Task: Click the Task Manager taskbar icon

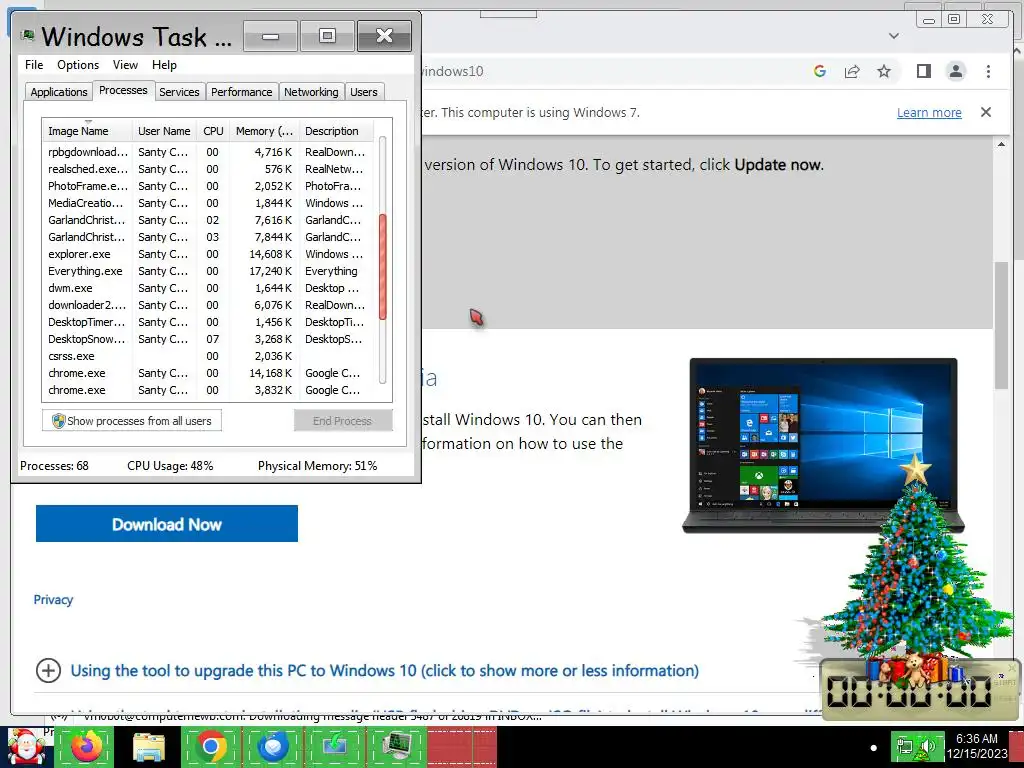Action: (397, 746)
